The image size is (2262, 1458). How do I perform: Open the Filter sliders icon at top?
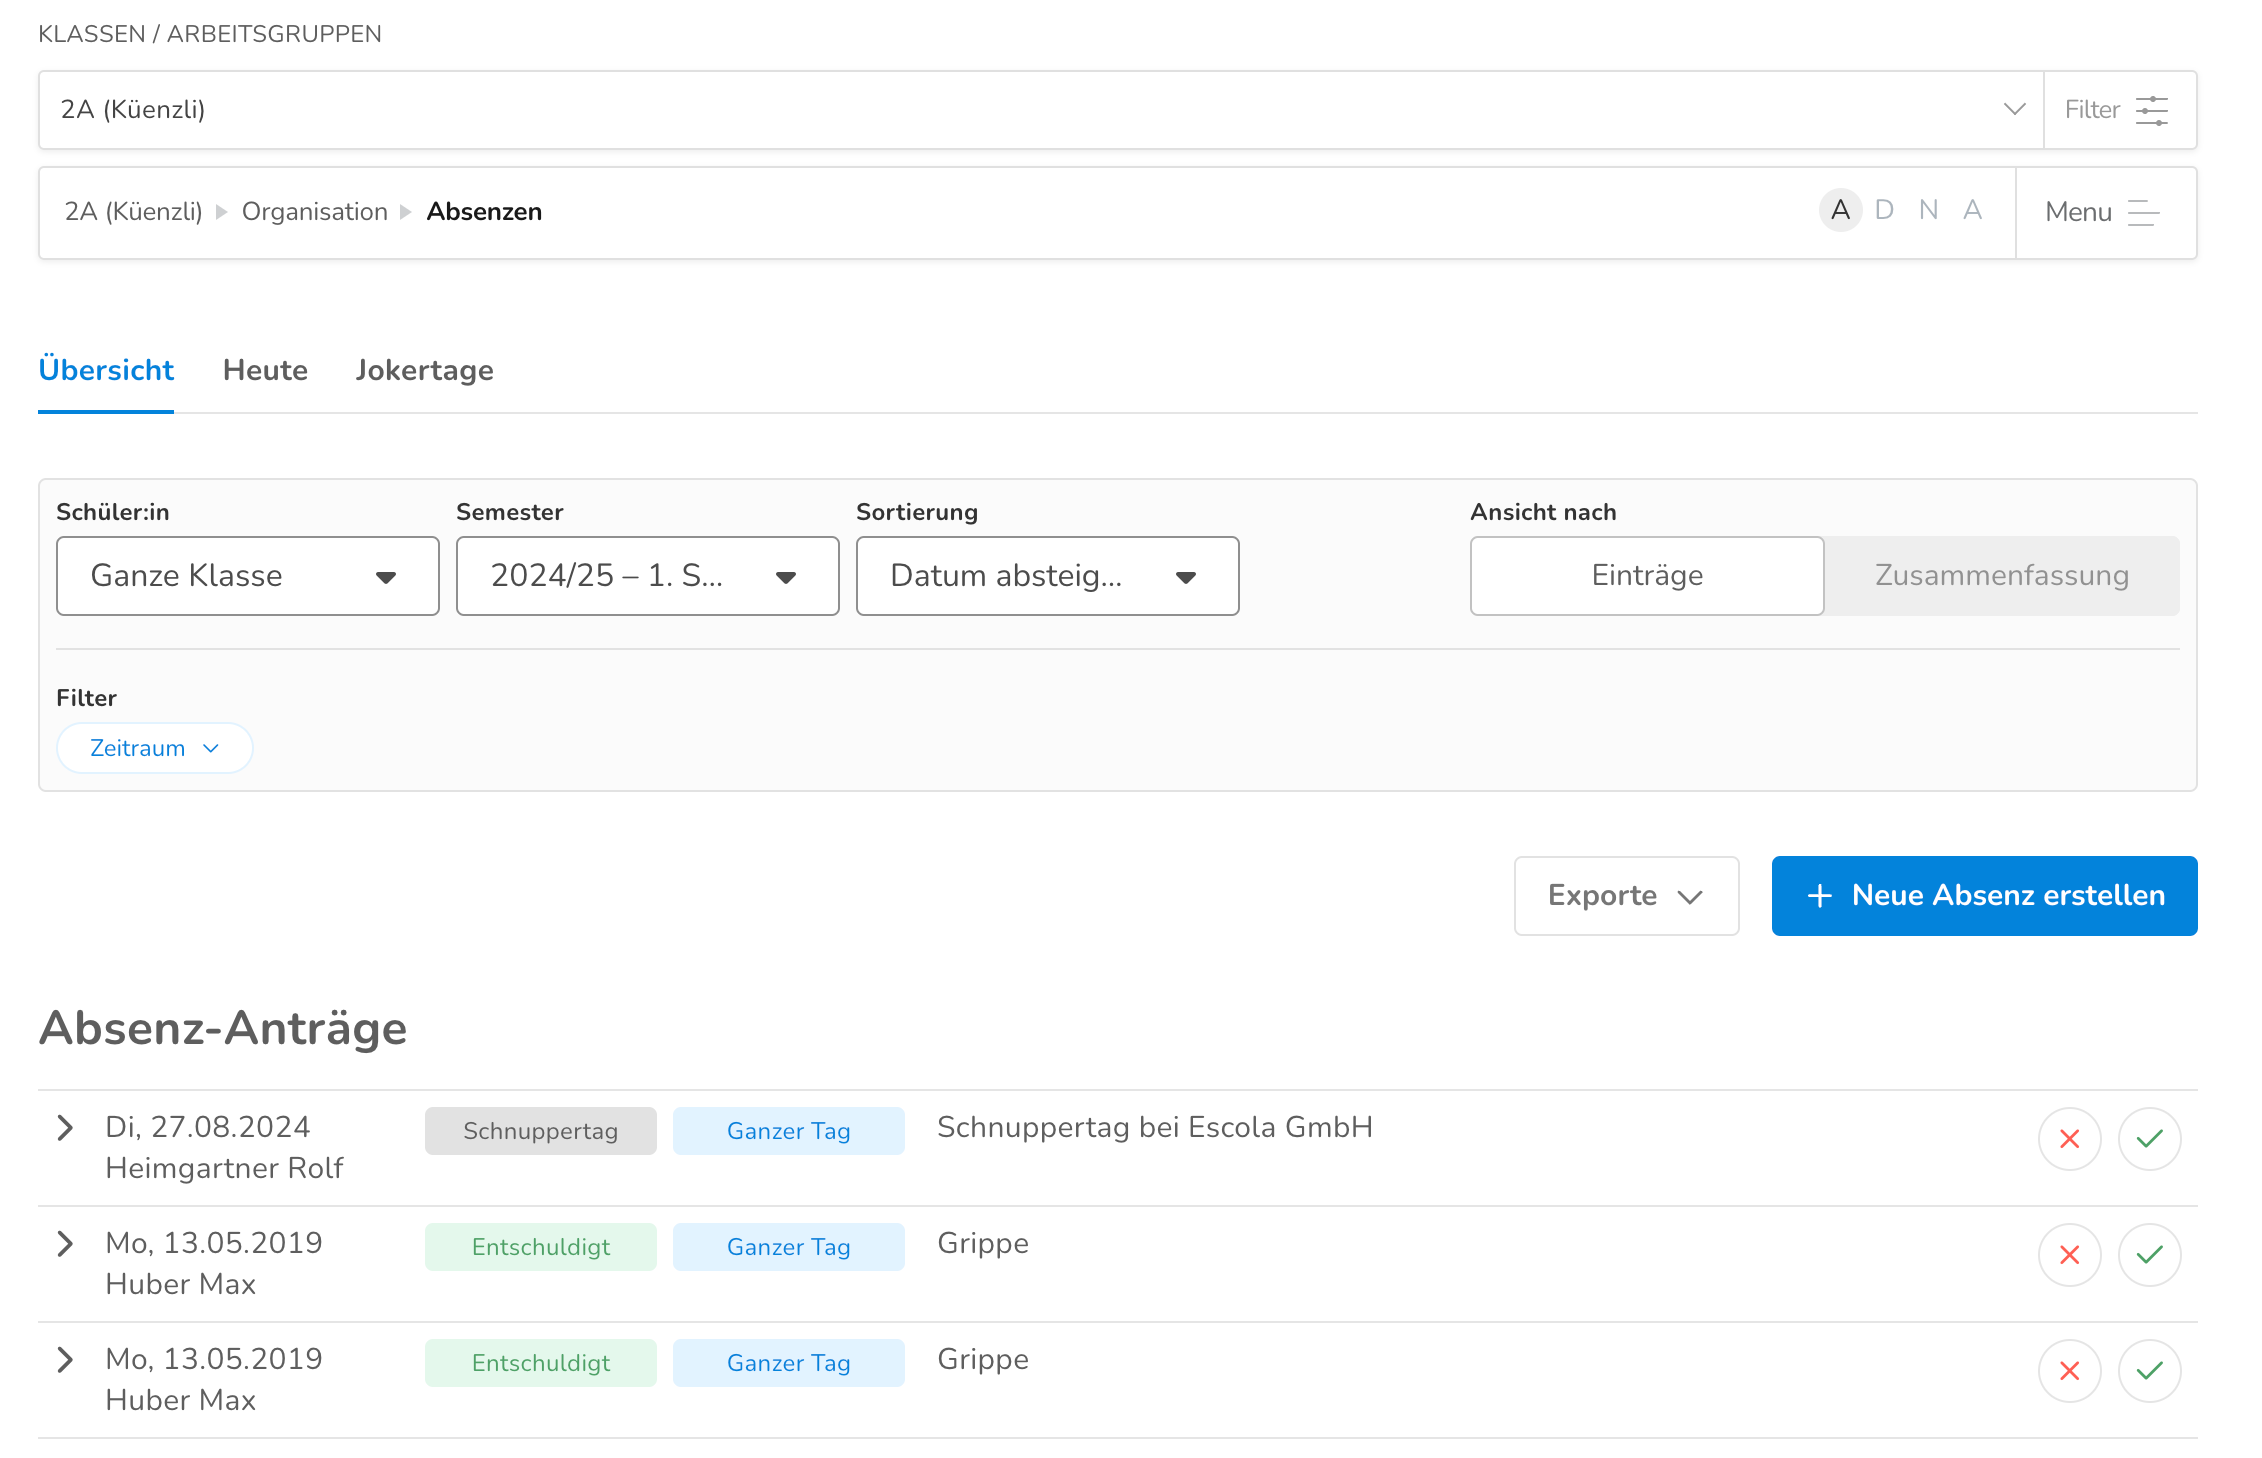pyautogui.click(x=2150, y=110)
